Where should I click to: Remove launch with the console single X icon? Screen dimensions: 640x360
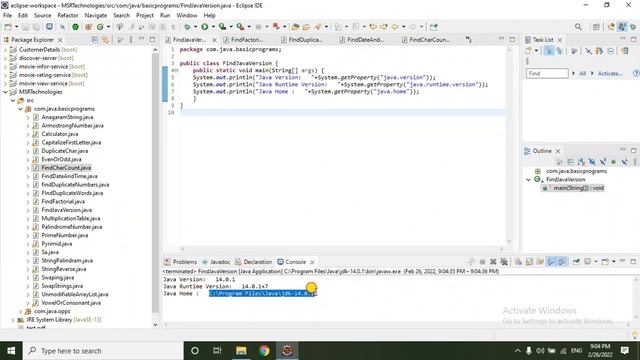coord(493,262)
